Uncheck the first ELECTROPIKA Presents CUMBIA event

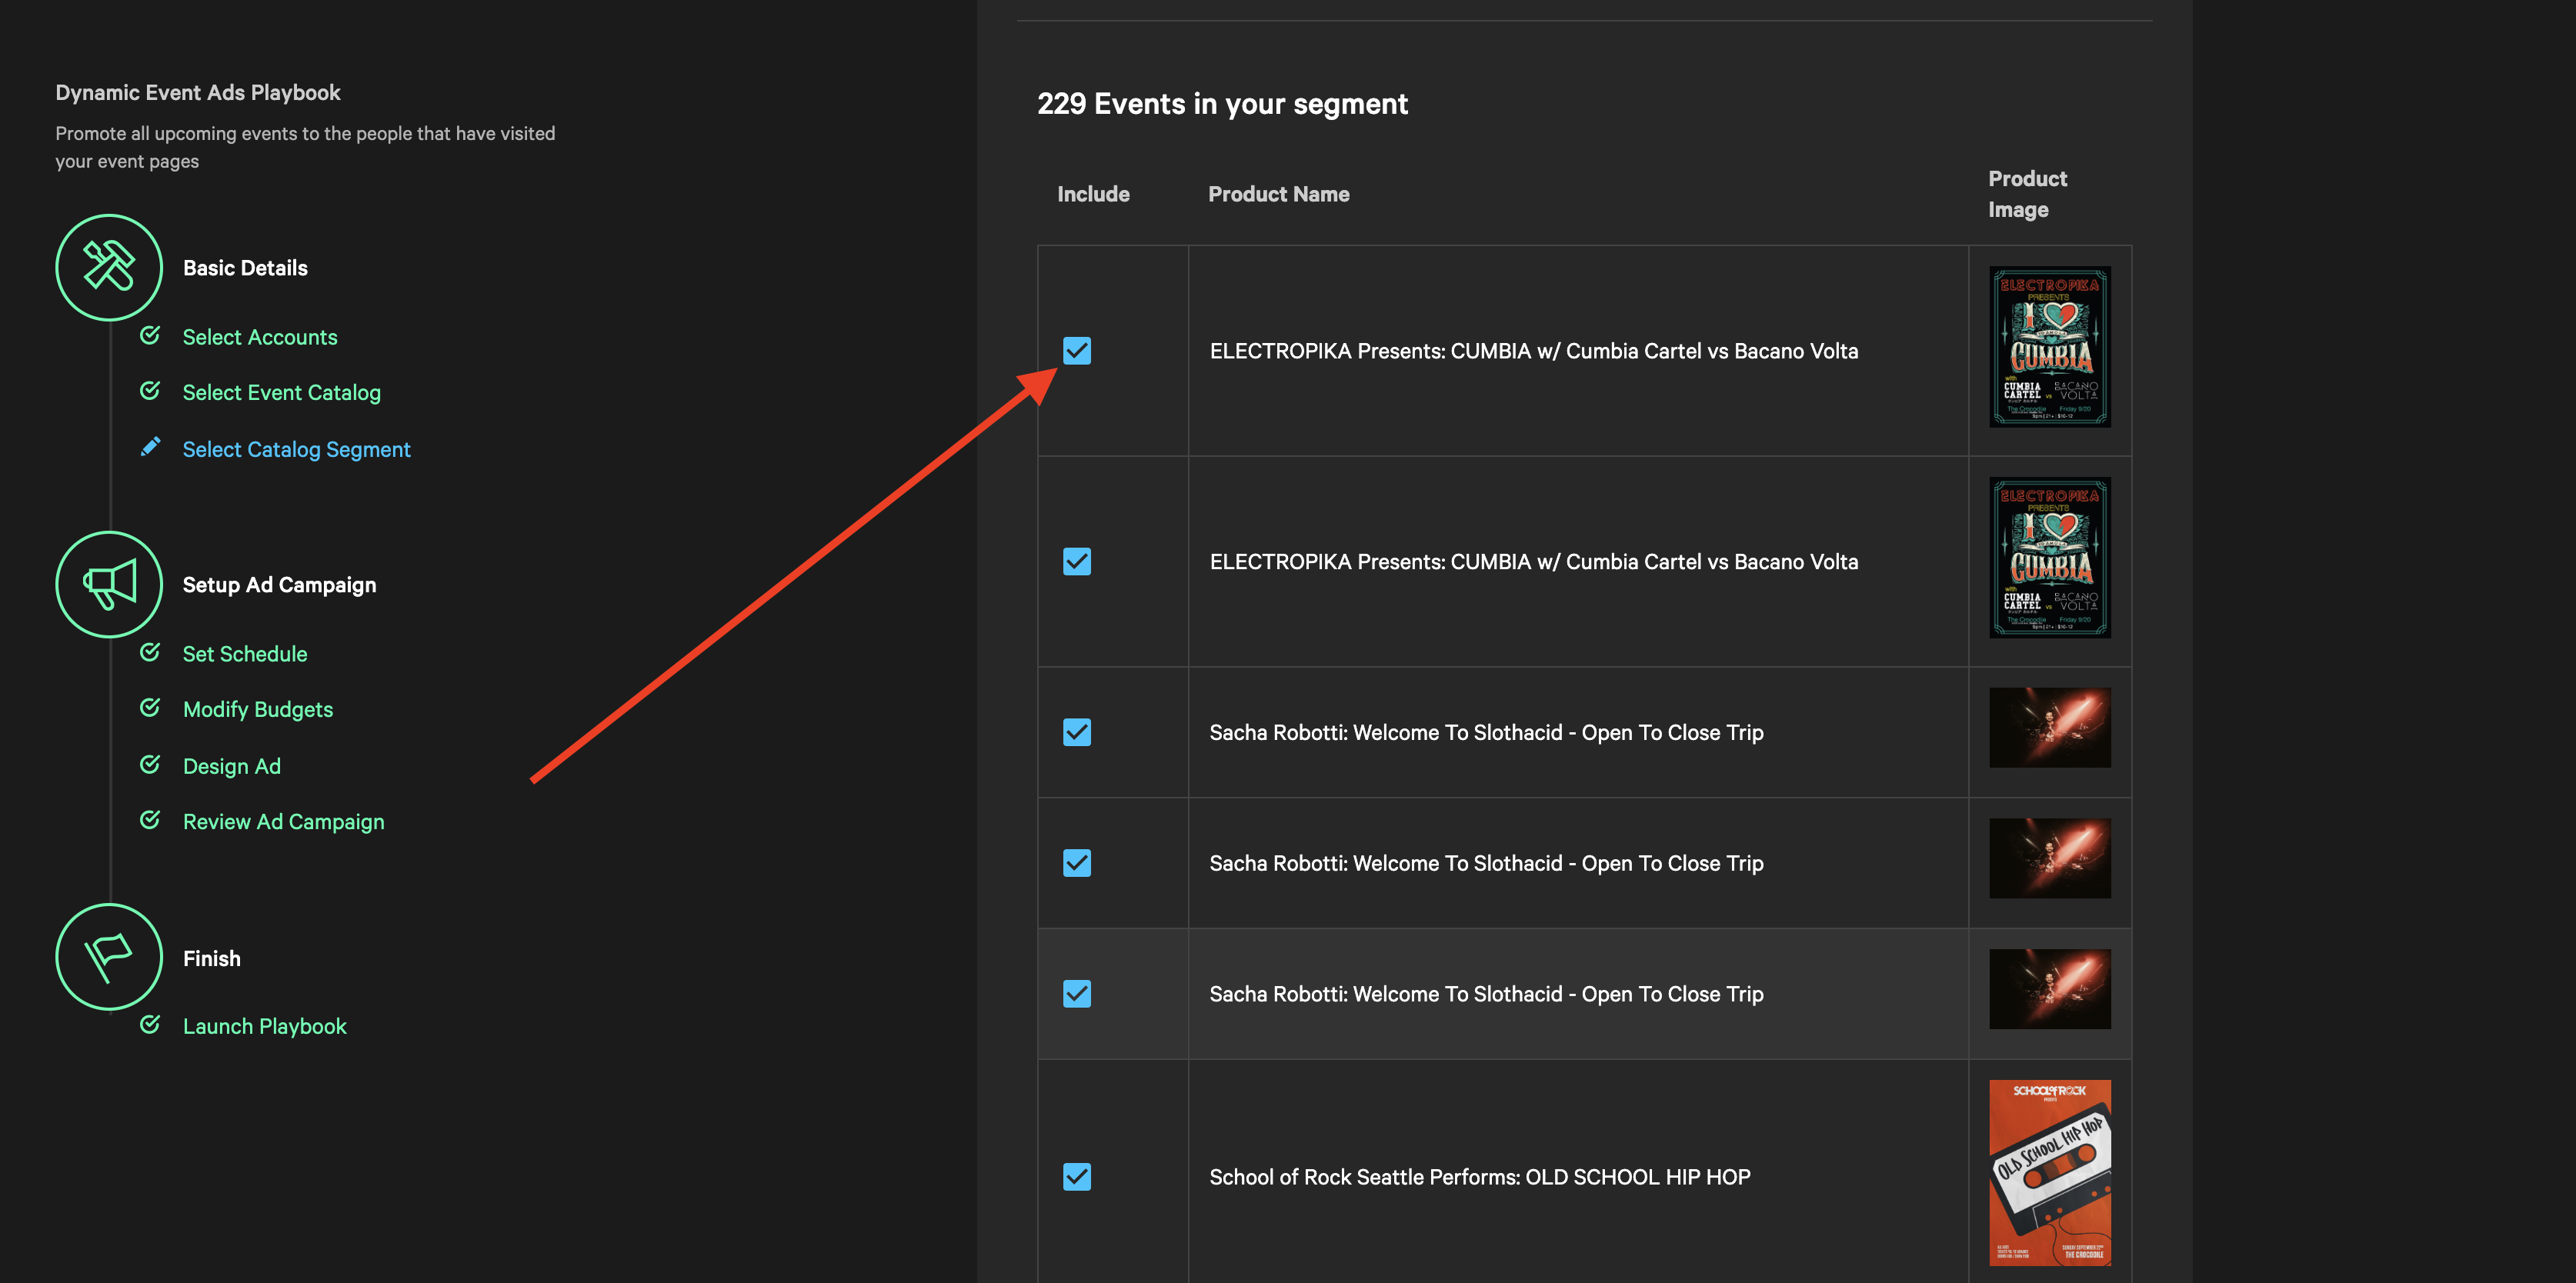tap(1077, 351)
